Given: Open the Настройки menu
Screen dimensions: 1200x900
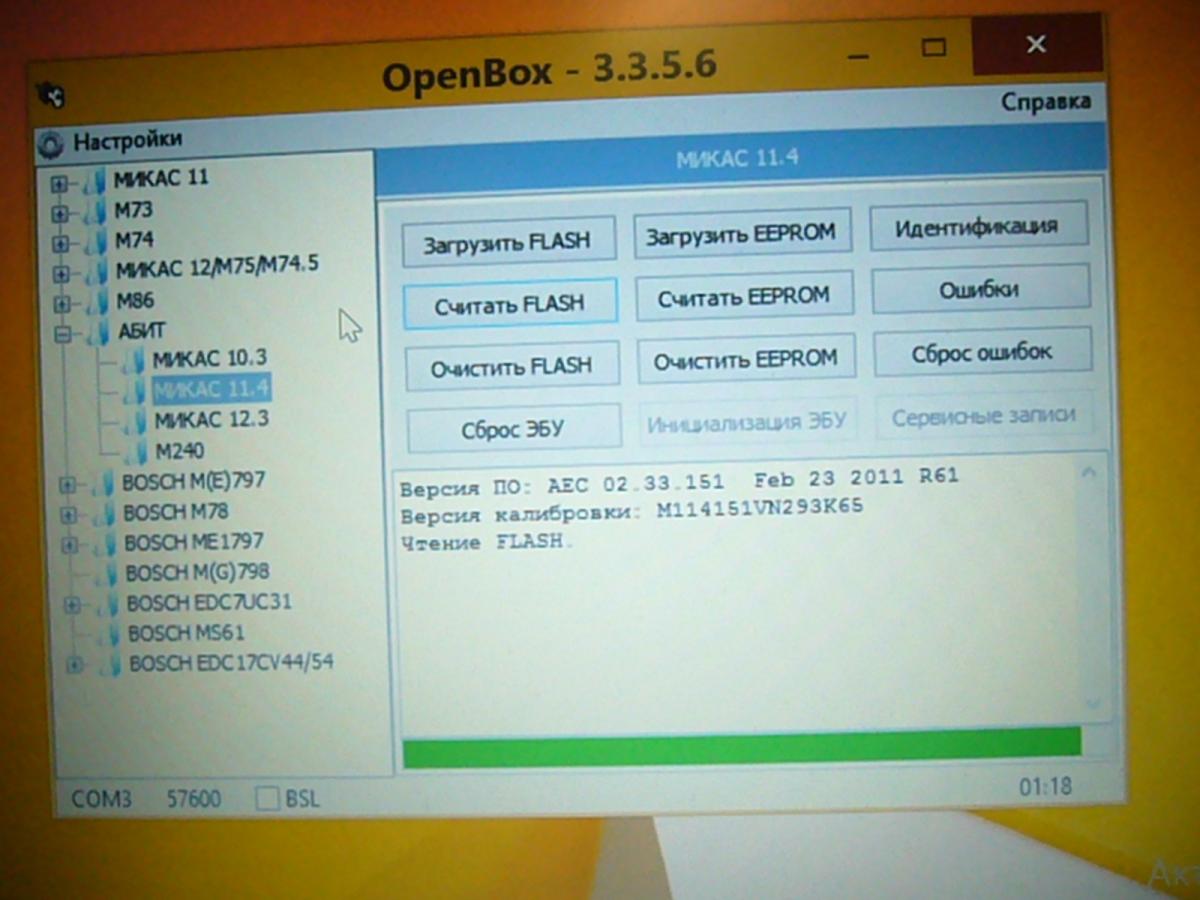Looking at the screenshot, I should click(127, 140).
